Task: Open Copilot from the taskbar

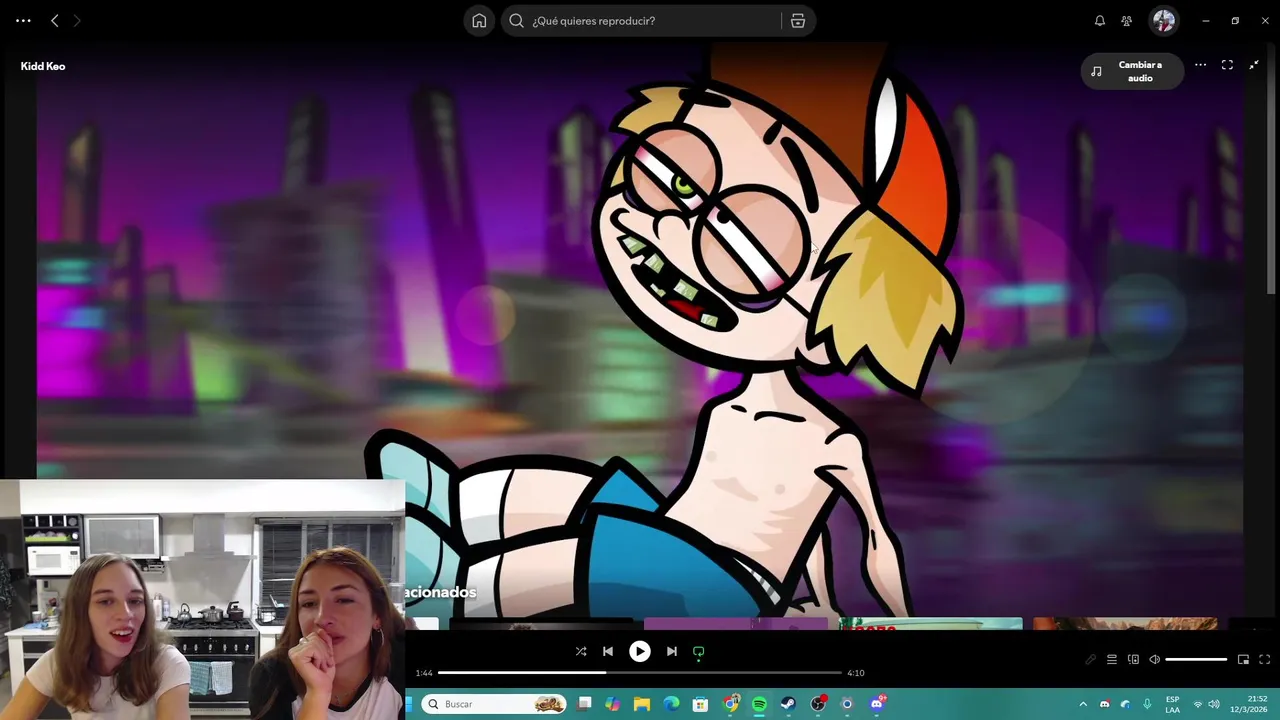Action: click(x=613, y=704)
